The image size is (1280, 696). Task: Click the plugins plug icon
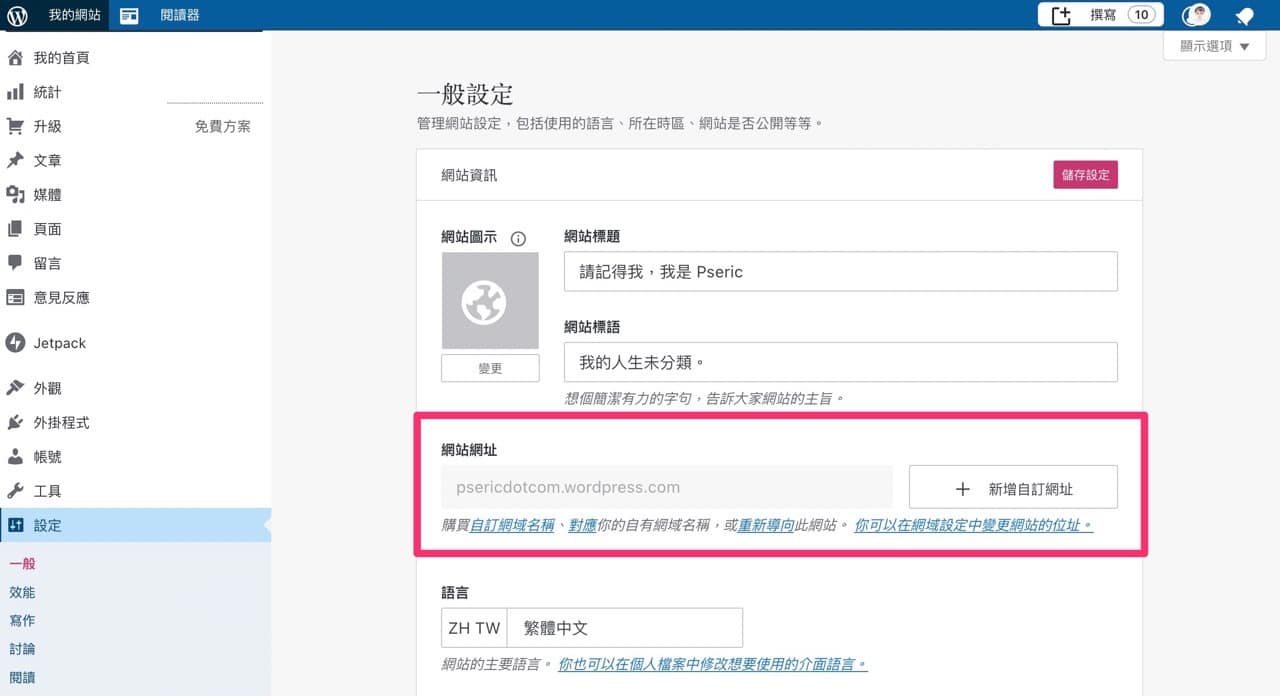click(15, 422)
